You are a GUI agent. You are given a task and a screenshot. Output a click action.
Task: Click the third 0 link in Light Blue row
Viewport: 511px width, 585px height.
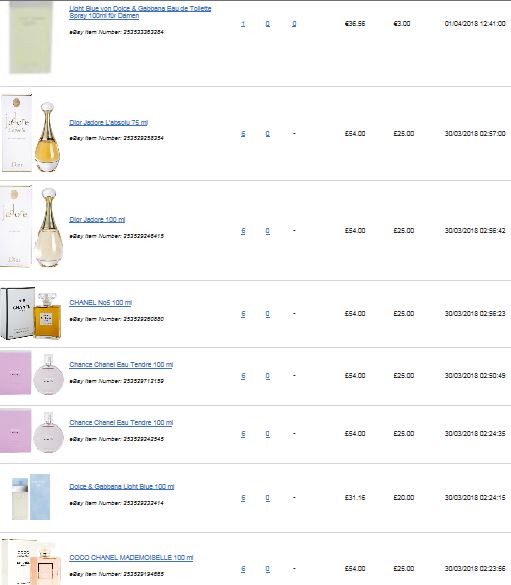pyautogui.click(x=294, y=24)
